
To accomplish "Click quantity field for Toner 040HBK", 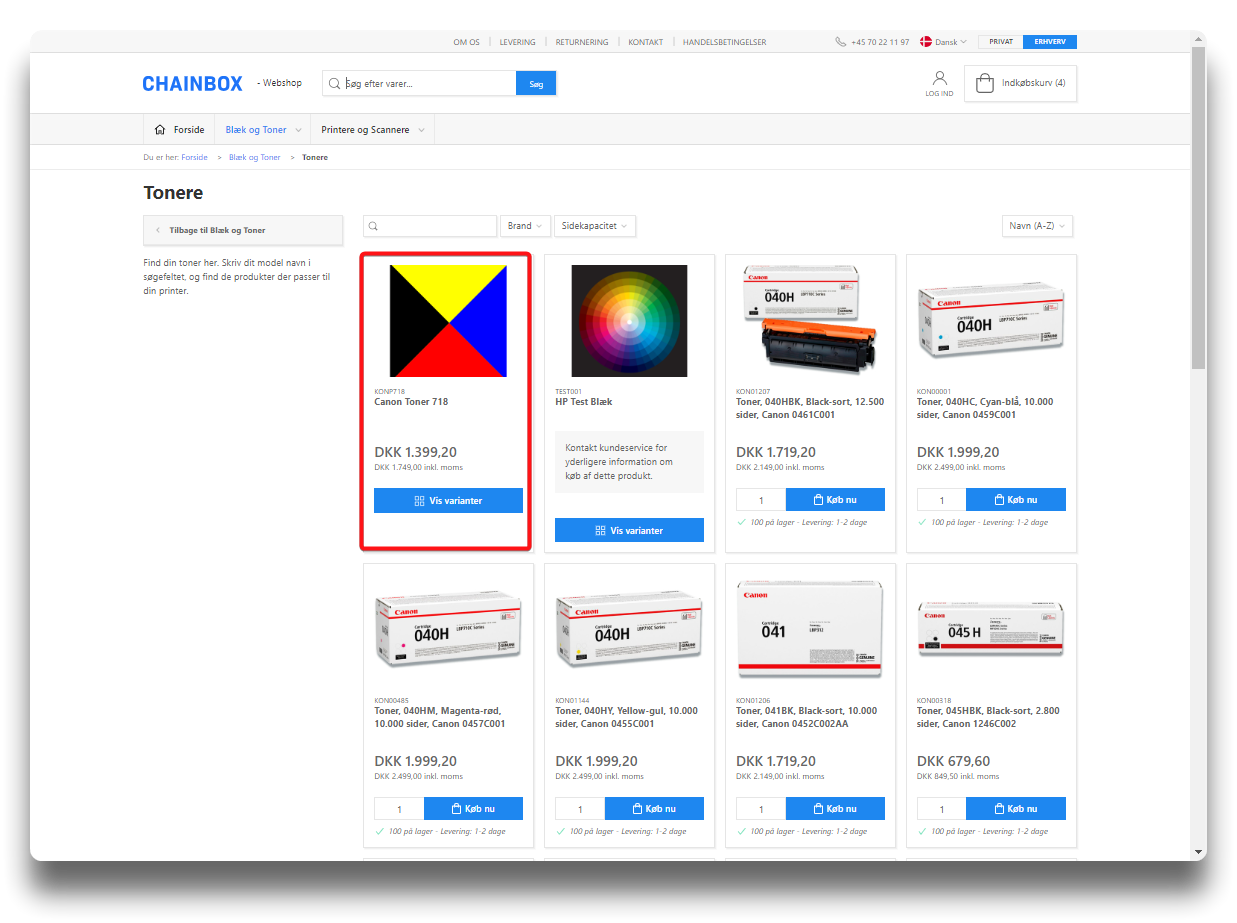I will point(761,500).
